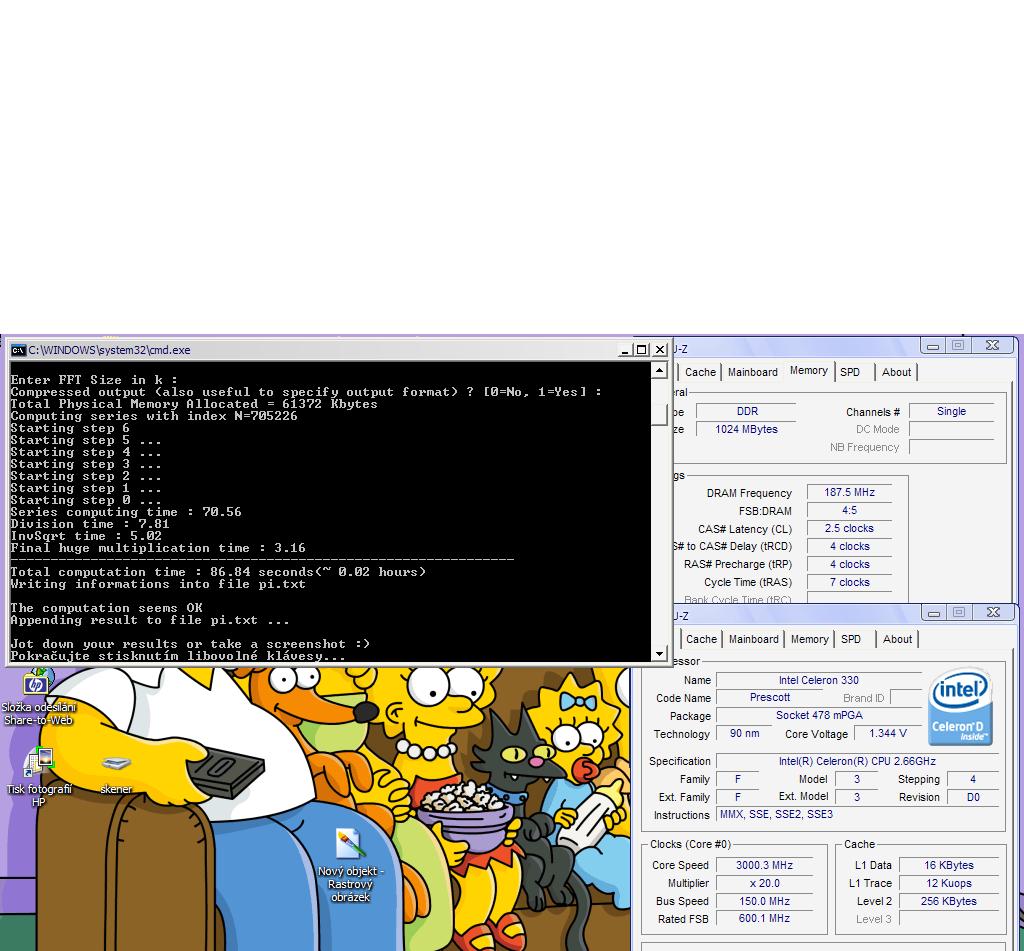Click the Intel Celeron D logo in CPU-Z
Screen dimensions: 1024x951
[x=960, y=707]
